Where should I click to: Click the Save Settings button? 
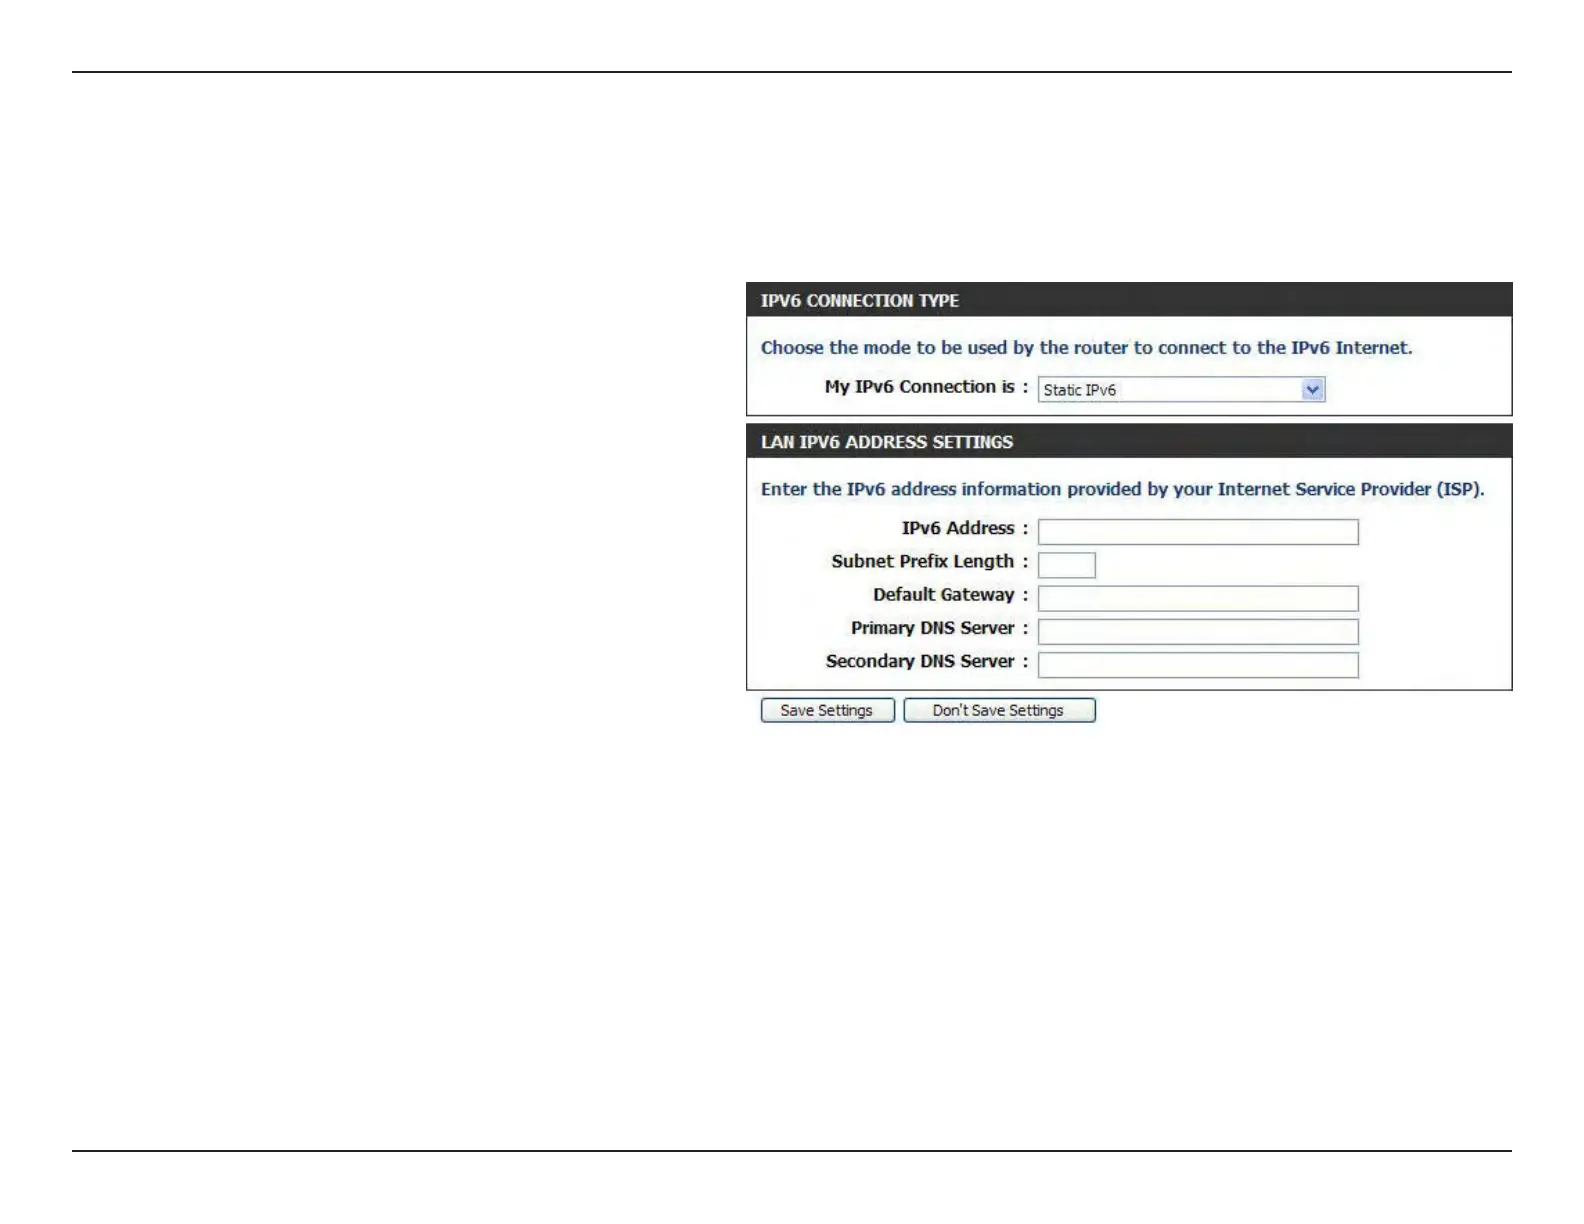pos(827,710)
